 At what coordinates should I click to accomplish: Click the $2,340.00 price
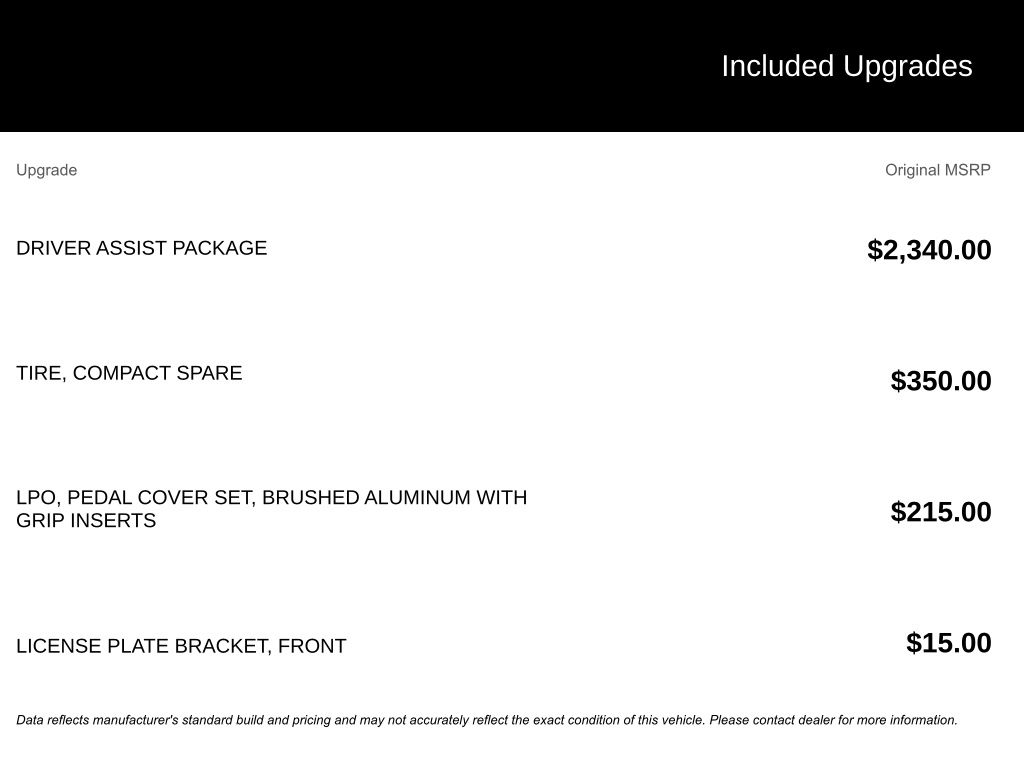(929, 250)
